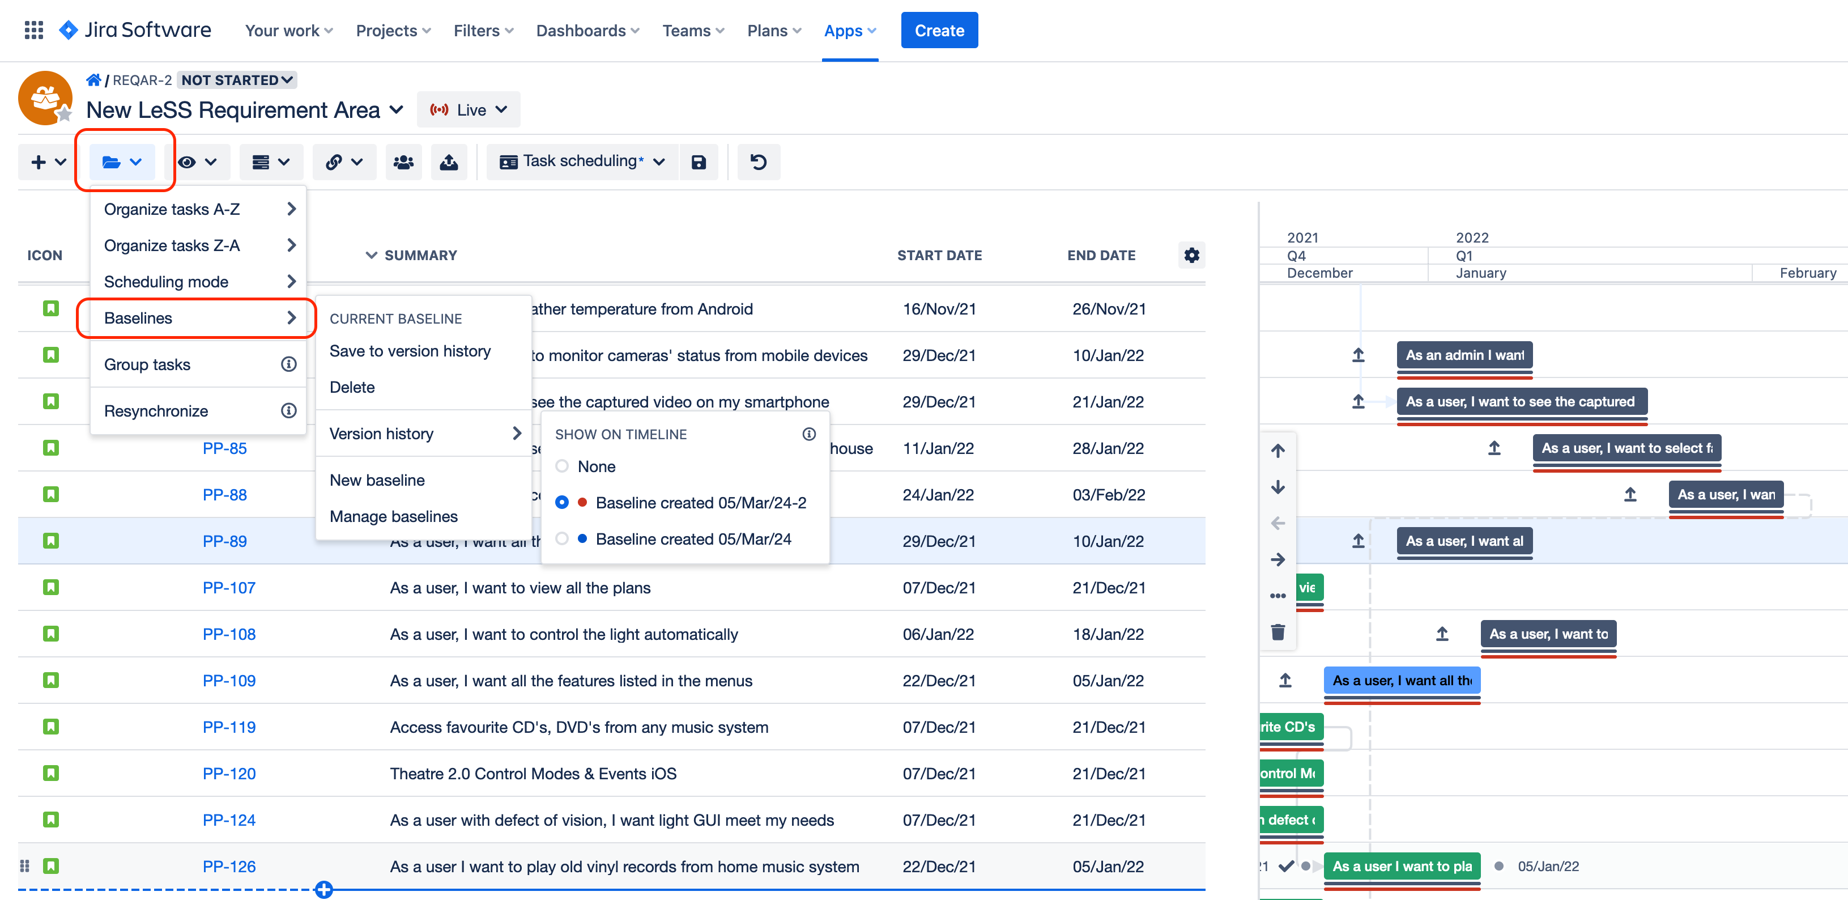Open the Task scheduling view dropdown
Image resolution: width=1848 pixels, height=900 pixels.
[583, 162]
